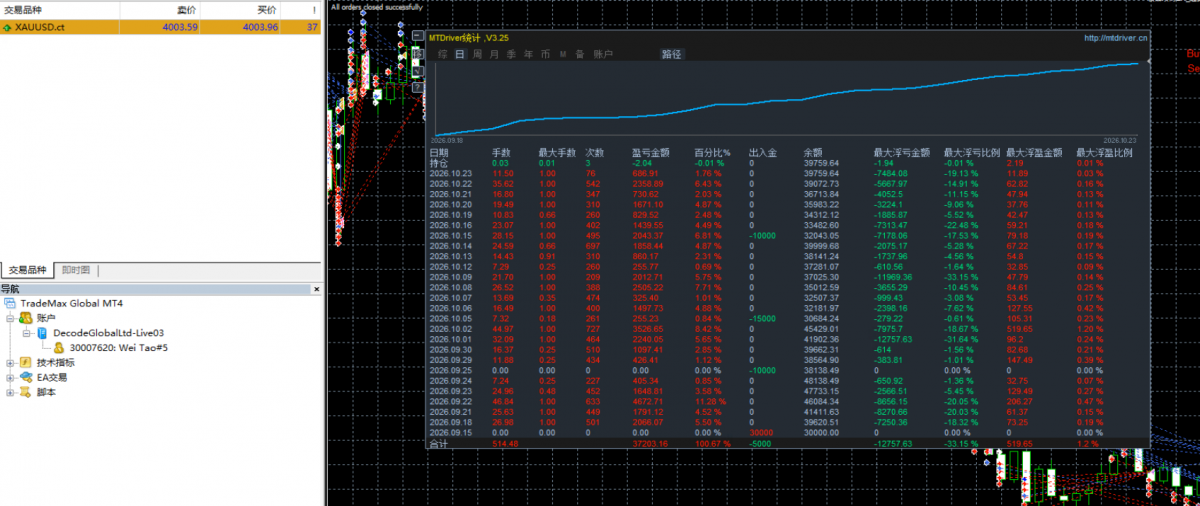Click the EA交易 expert advisors icon
Image resolution: width=1200 pixels, height=506 pixels.
pos(26,378)
